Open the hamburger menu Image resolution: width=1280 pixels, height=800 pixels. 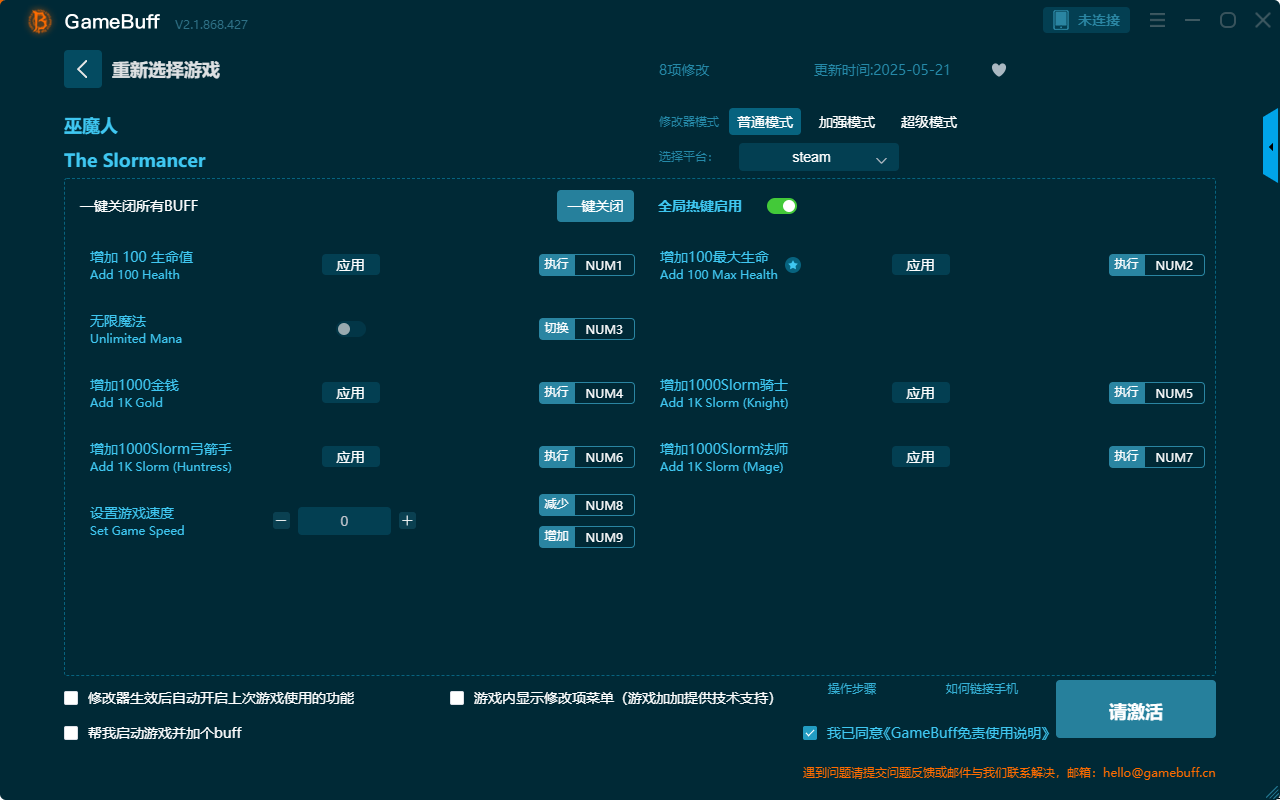tap(1157, 20)
